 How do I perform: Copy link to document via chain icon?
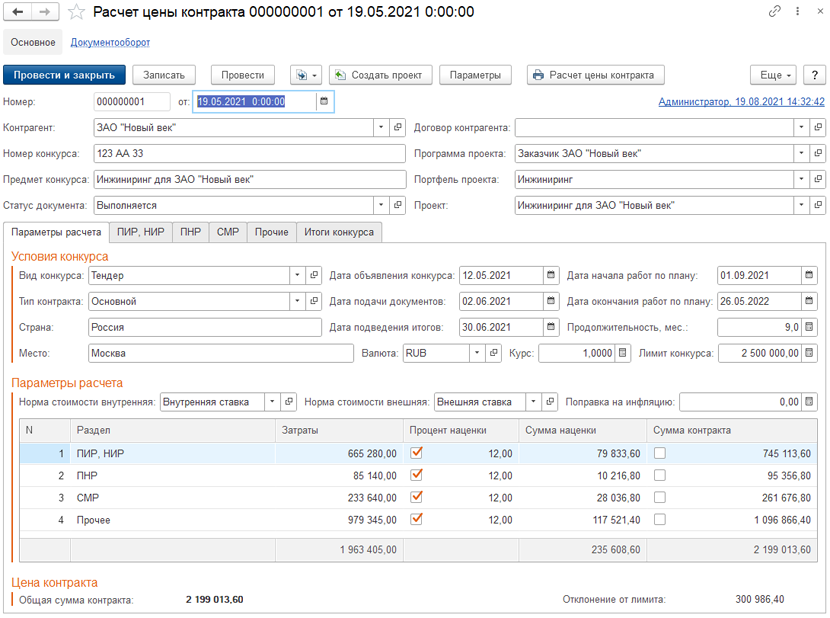coord(774,11)
